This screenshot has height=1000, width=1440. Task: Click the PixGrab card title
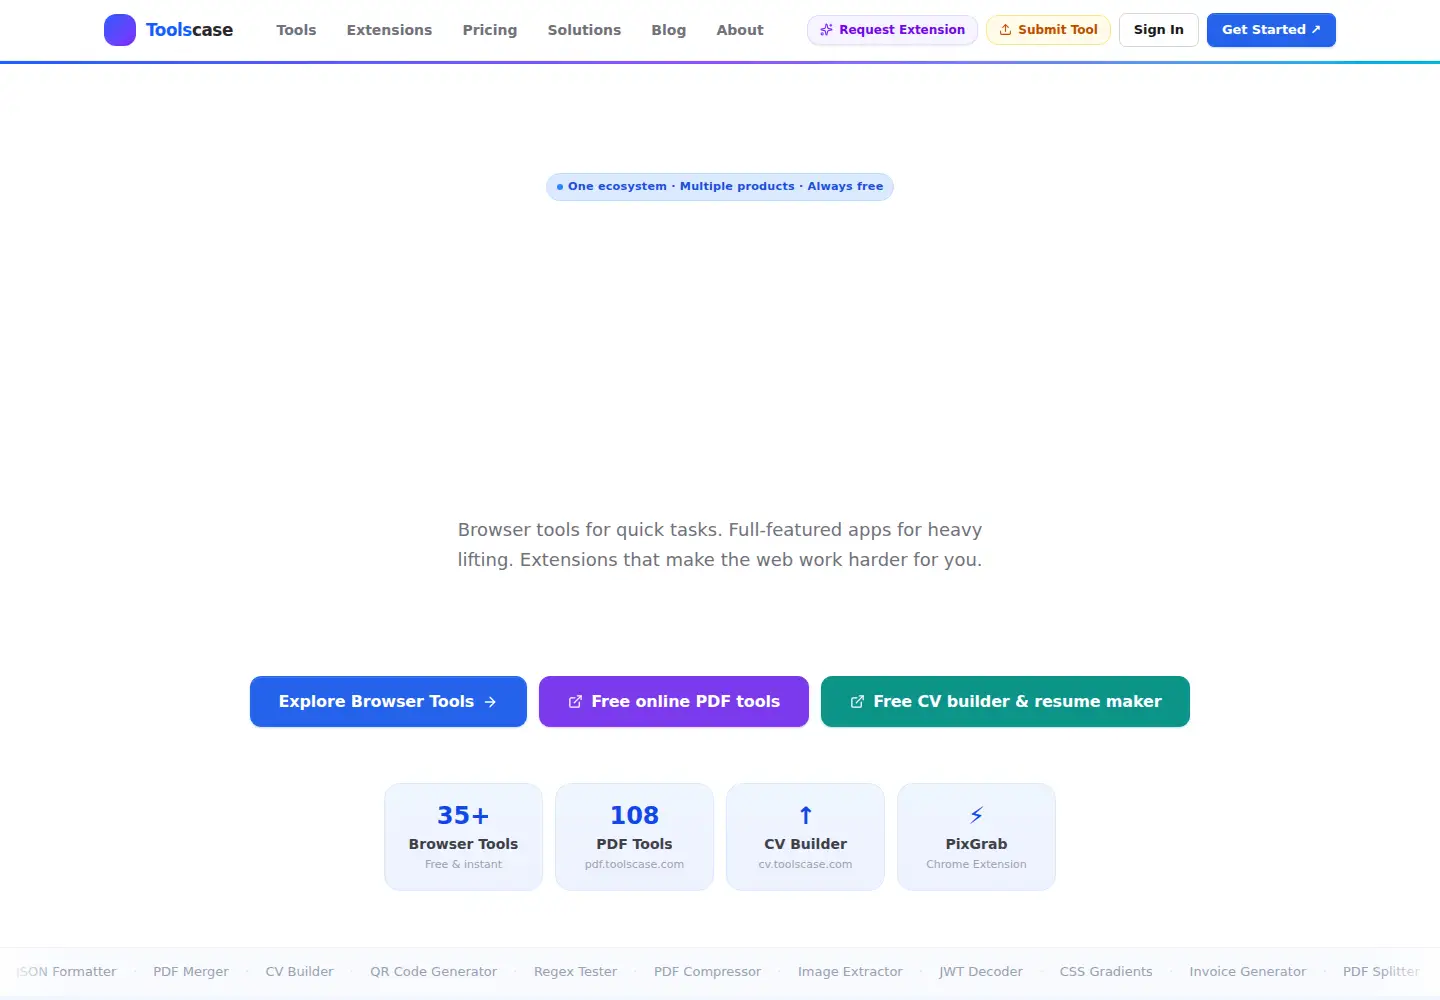(976, 844)
